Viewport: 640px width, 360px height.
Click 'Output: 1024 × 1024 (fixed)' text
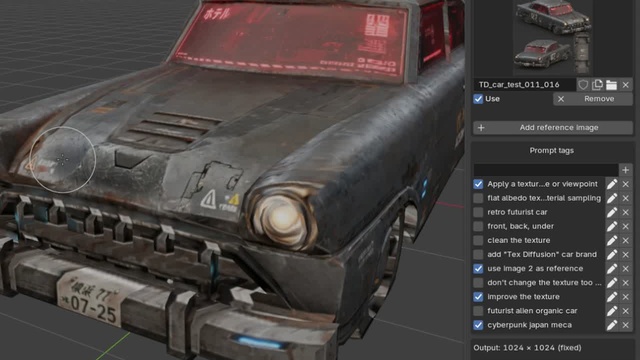click(x=527, y=348)
